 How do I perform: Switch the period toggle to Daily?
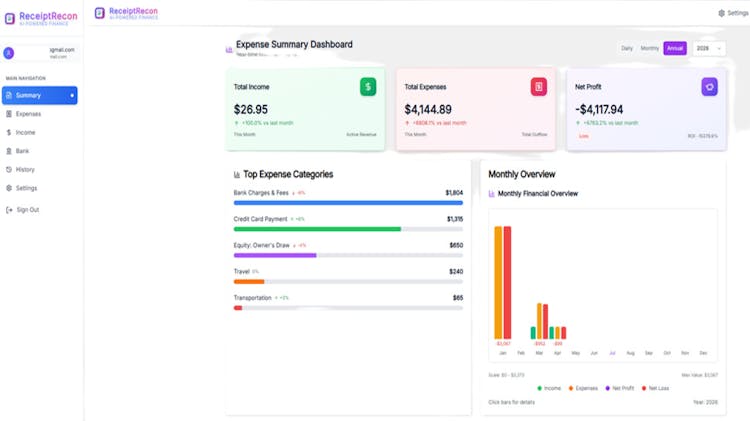pyautogui.click(x=627, y=48)
